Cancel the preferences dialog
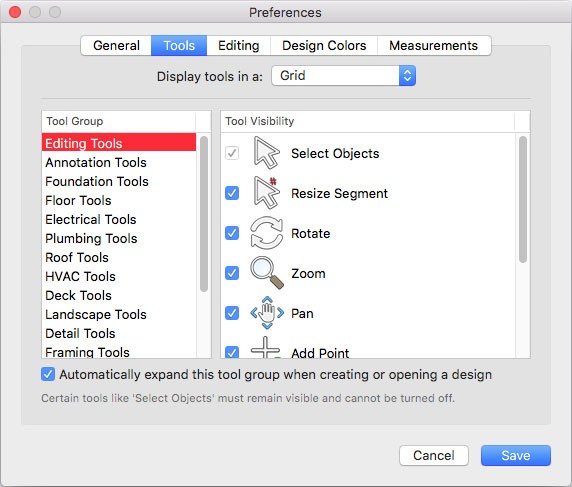This screenshot has height=487, width=572. pos(434,455)
